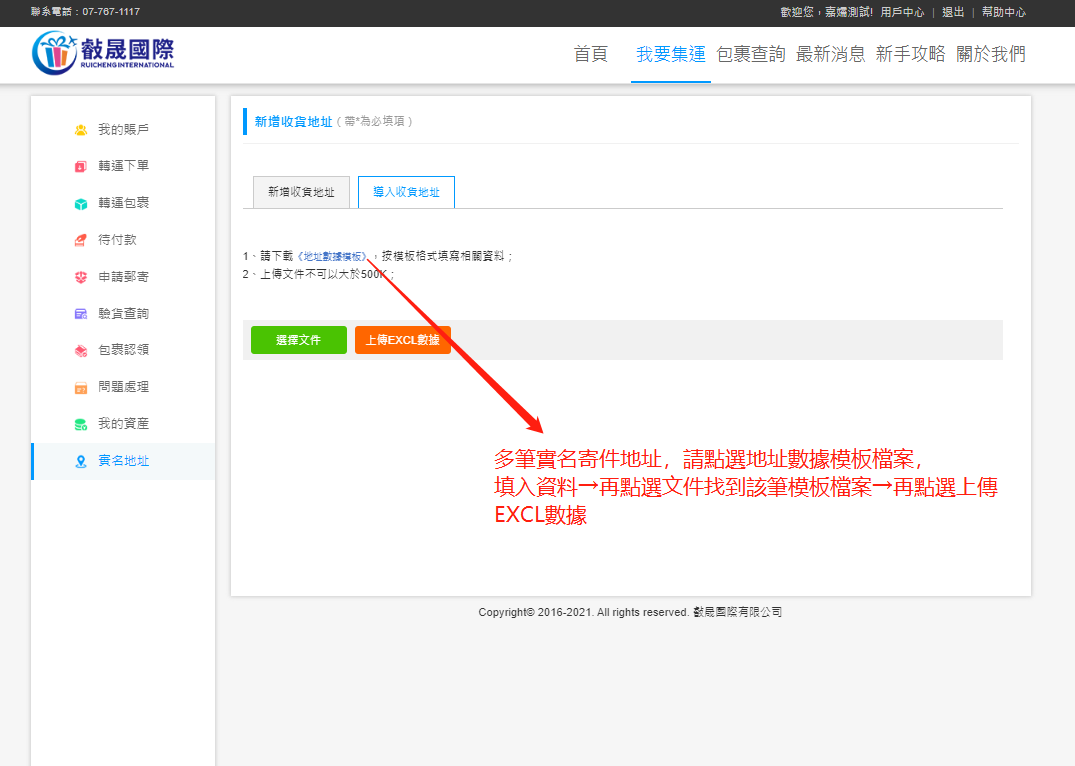This screenshot has height=766, width=1075.
Task: Click the 問題處理 orange icon
Action: point(81,387)
